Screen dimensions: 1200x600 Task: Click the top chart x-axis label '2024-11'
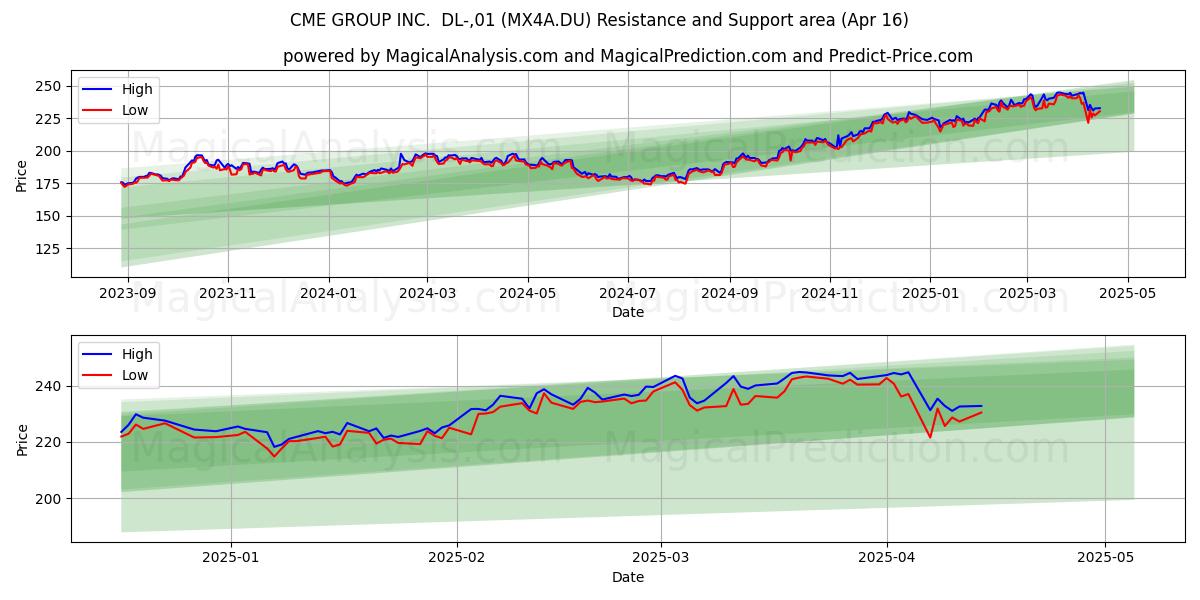click(x=829, y=294)
